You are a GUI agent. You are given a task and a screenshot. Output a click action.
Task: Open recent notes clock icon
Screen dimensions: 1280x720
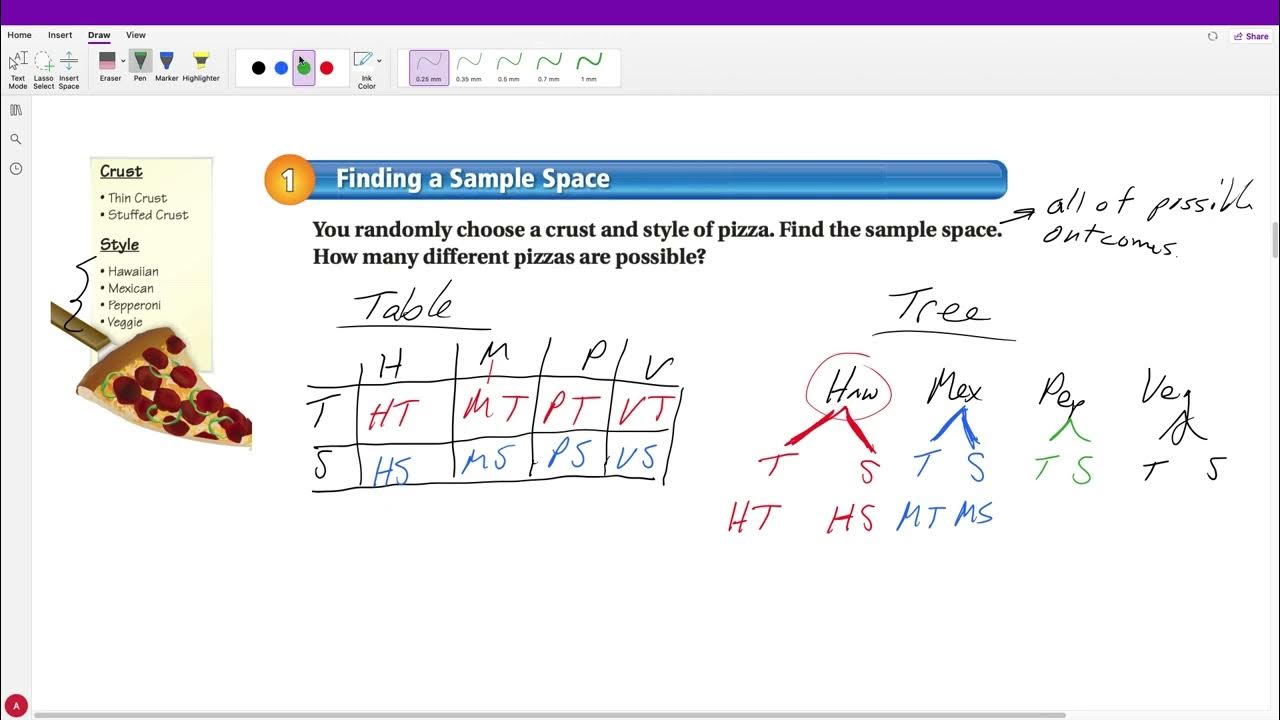16,169
